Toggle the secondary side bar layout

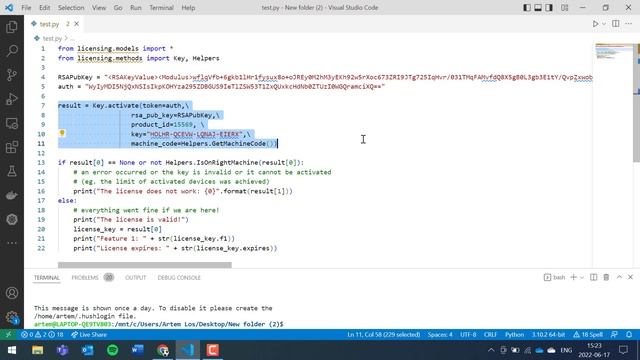coord(549,8)
